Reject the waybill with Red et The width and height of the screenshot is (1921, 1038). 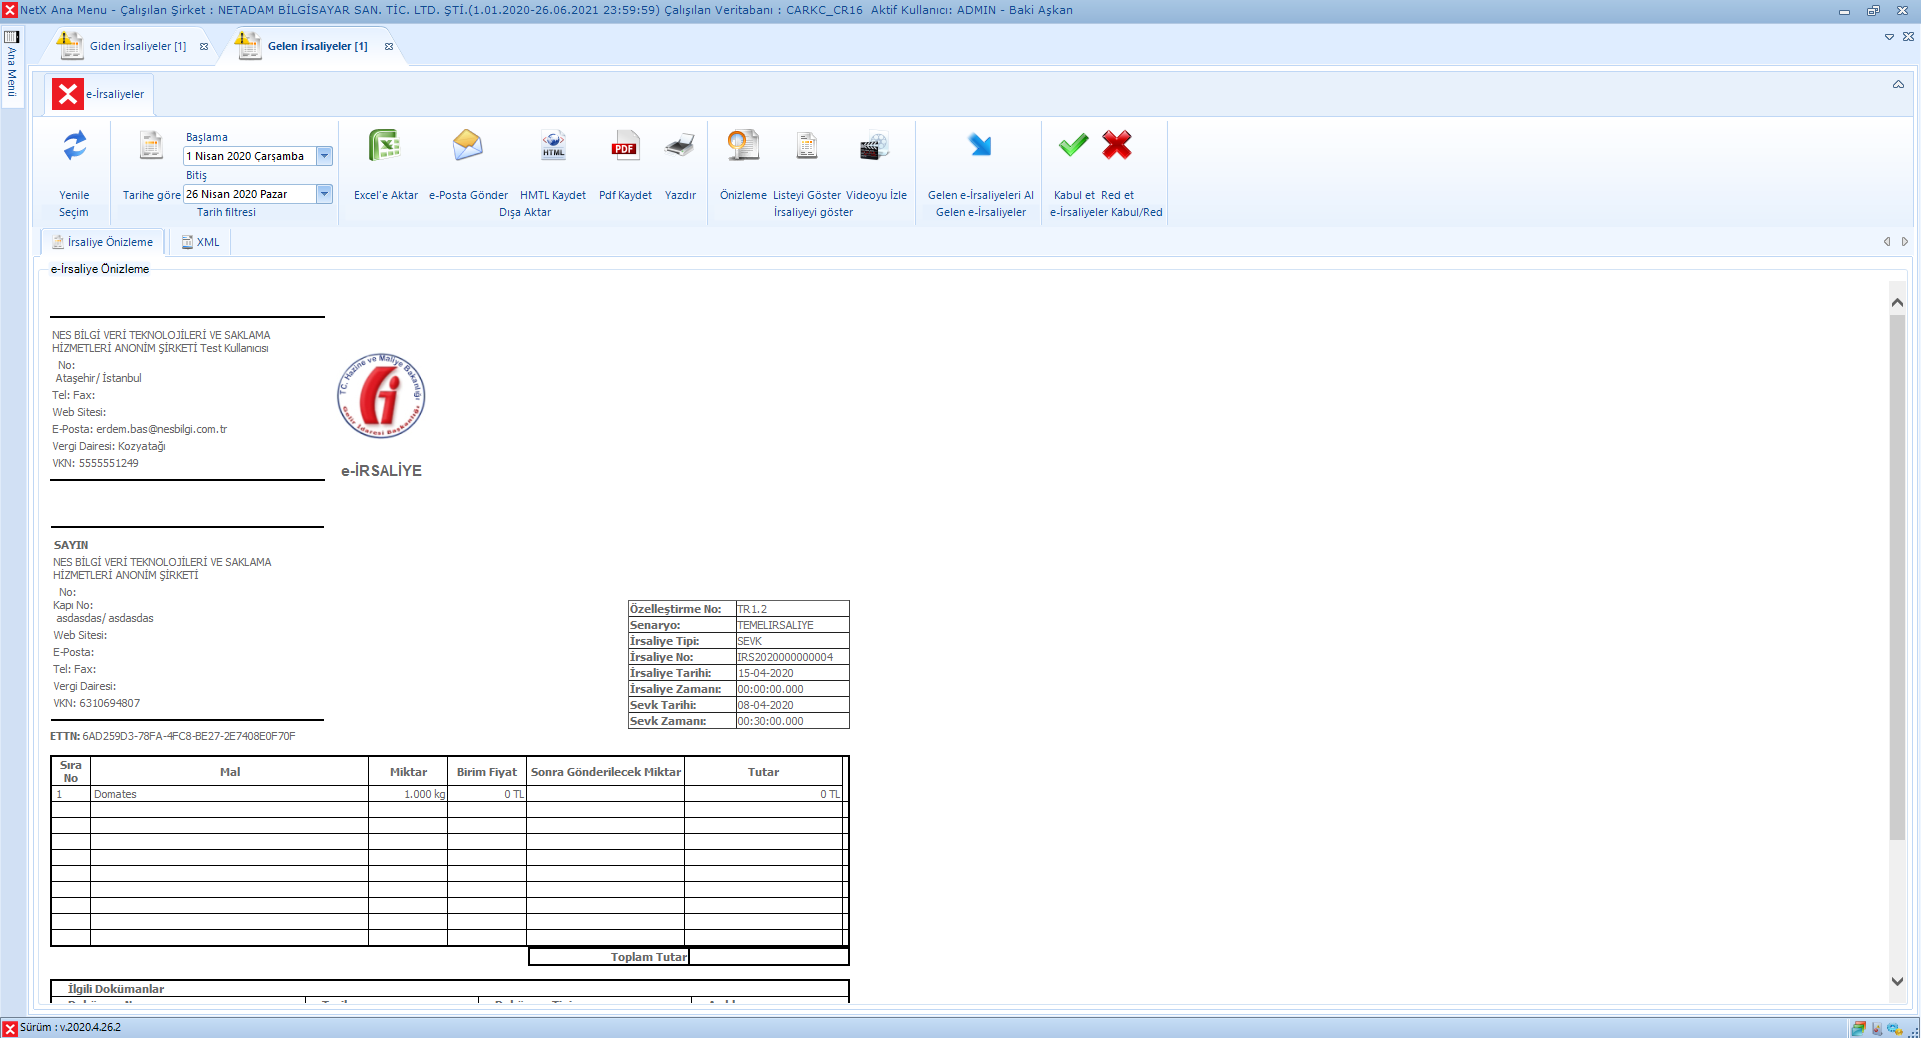point(1117,147)
